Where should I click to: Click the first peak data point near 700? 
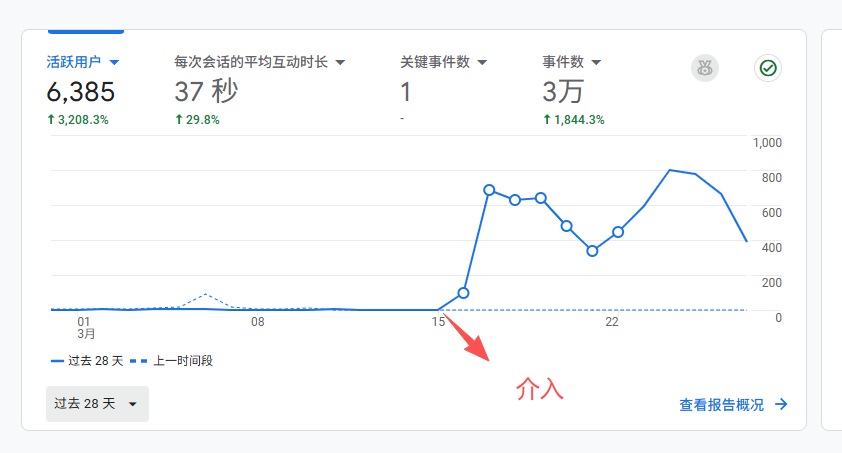489,189
